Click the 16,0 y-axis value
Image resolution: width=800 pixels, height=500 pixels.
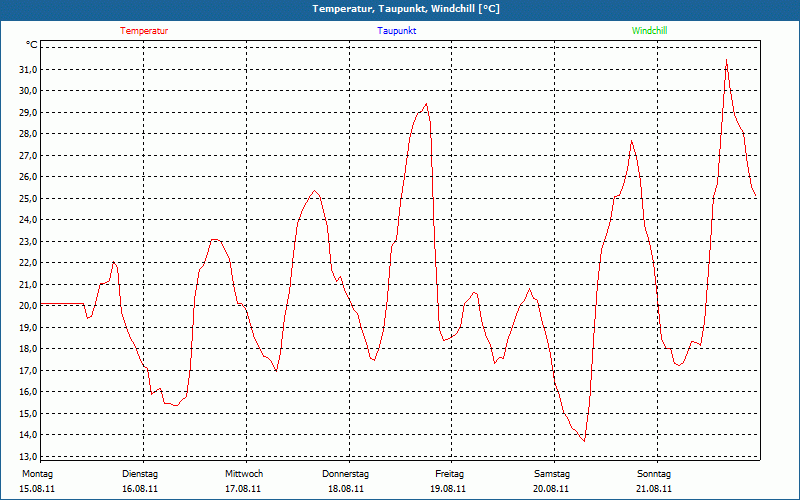tap(29, 392)
